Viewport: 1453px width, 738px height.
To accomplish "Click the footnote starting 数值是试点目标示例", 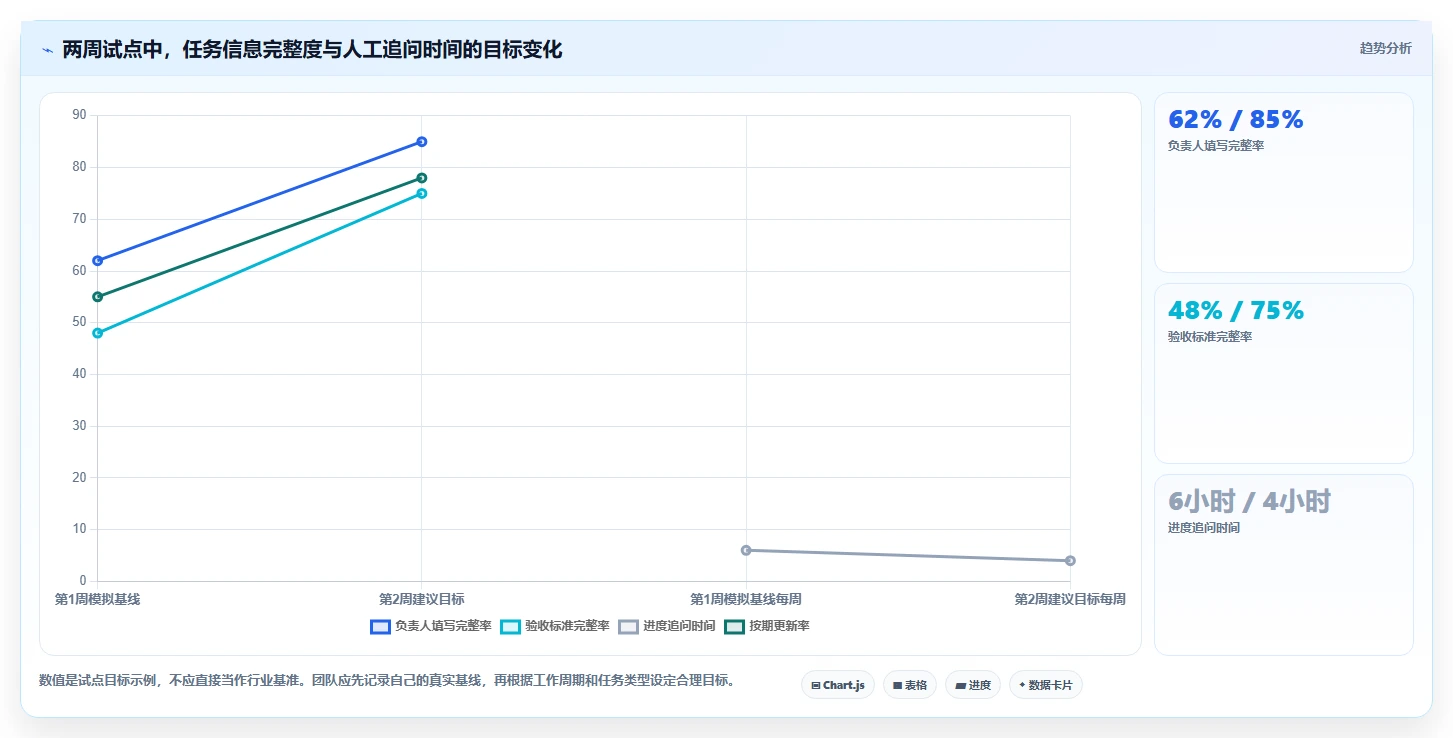I will click(389, 680).
